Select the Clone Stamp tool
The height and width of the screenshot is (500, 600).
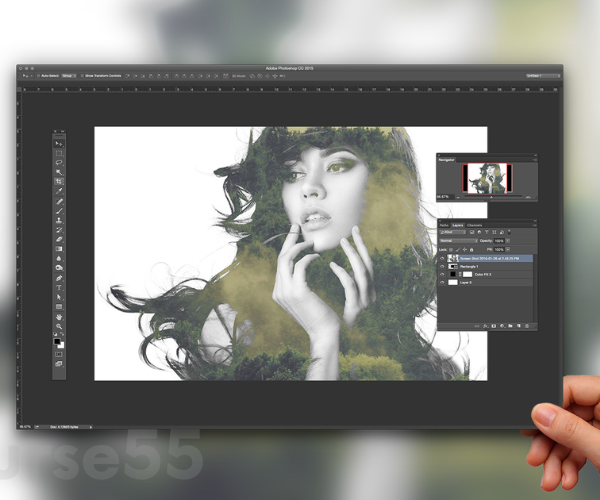(59, 220)
